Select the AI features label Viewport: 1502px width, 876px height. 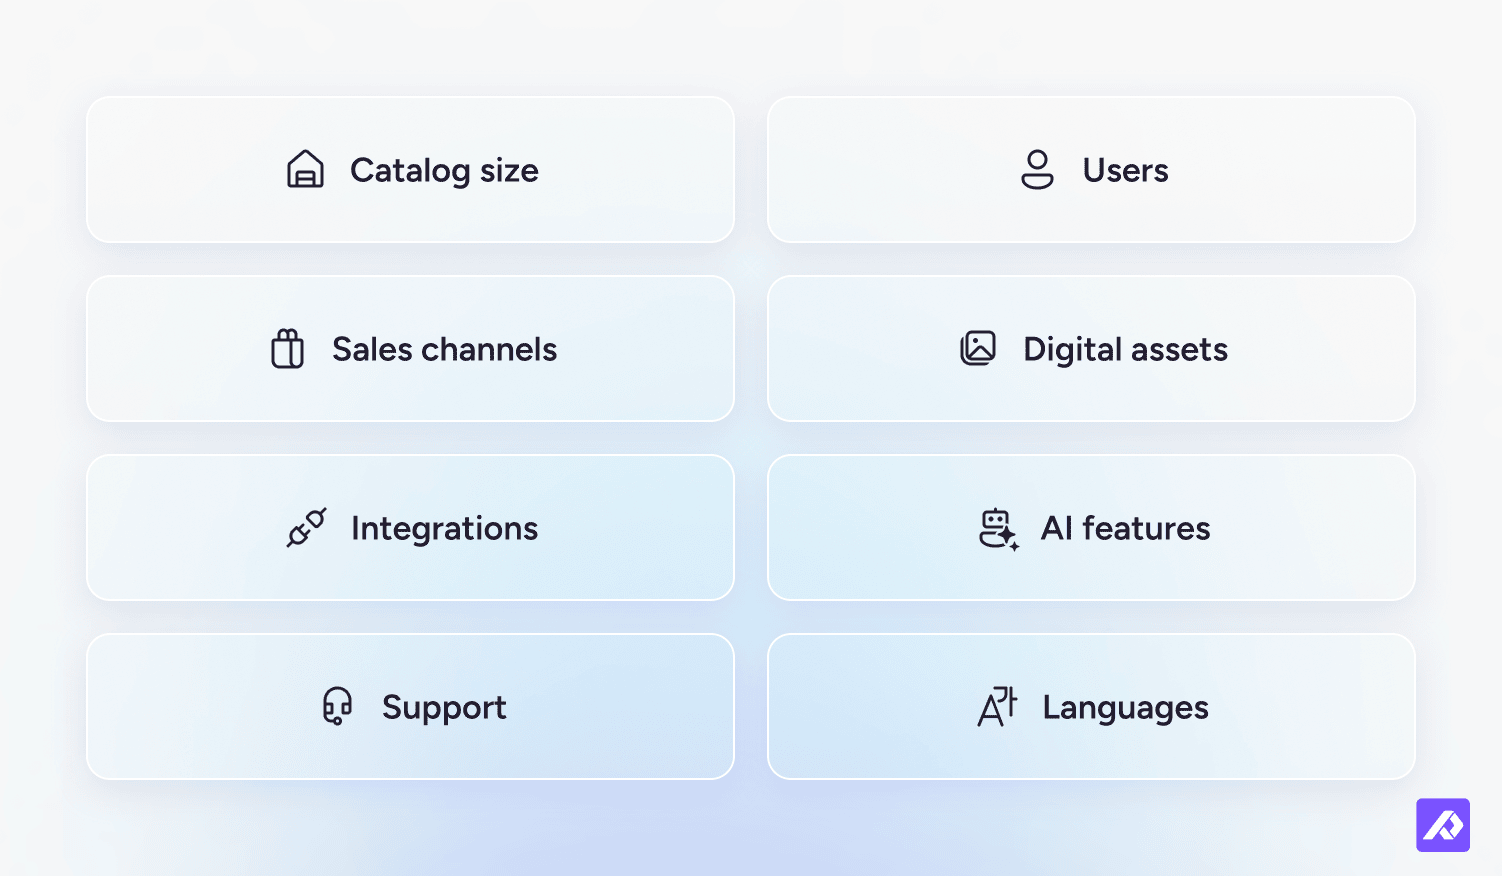1125,528
